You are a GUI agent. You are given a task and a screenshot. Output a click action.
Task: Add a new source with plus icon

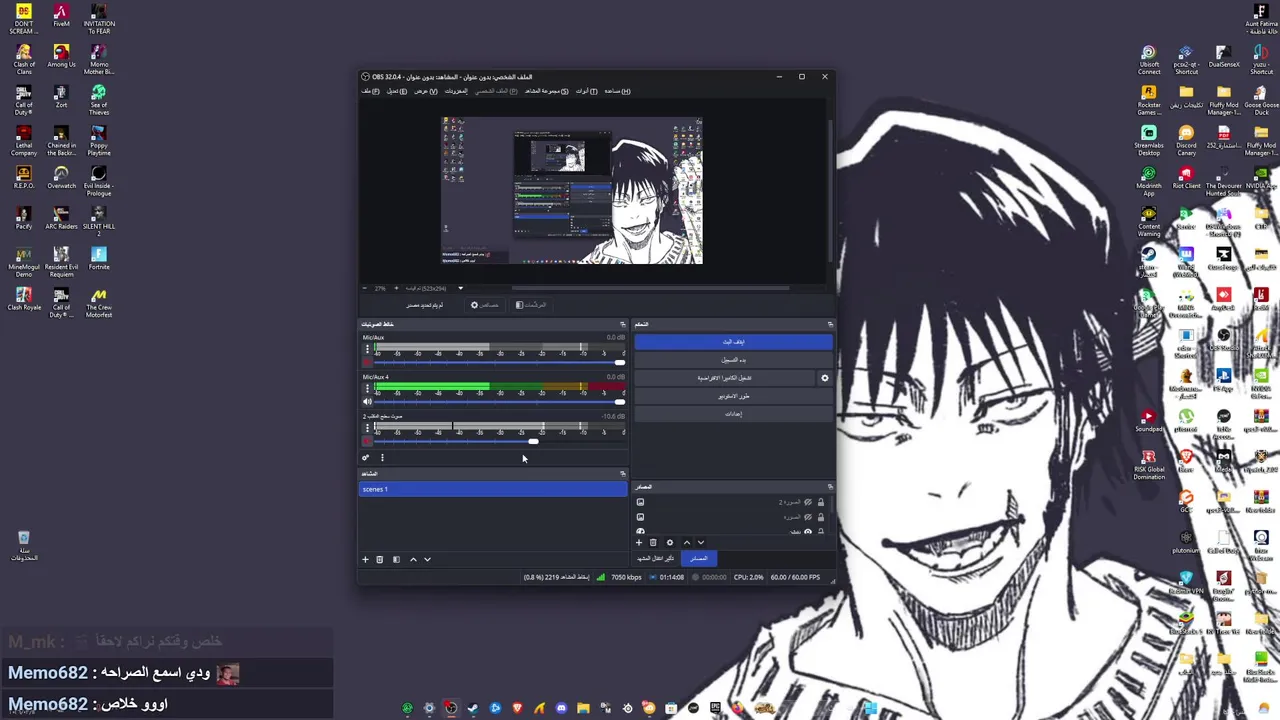tap(639, 543)
